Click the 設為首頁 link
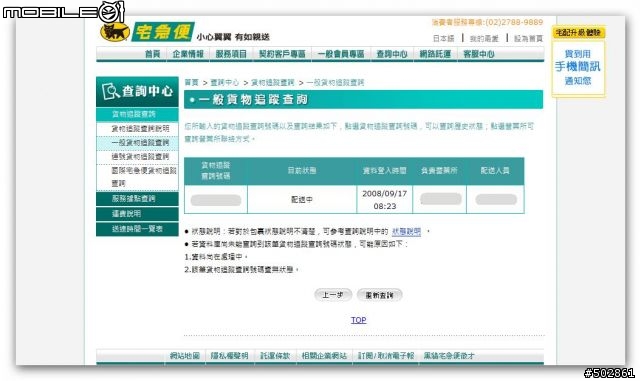 pyautogui.click(x=528, y=38)
